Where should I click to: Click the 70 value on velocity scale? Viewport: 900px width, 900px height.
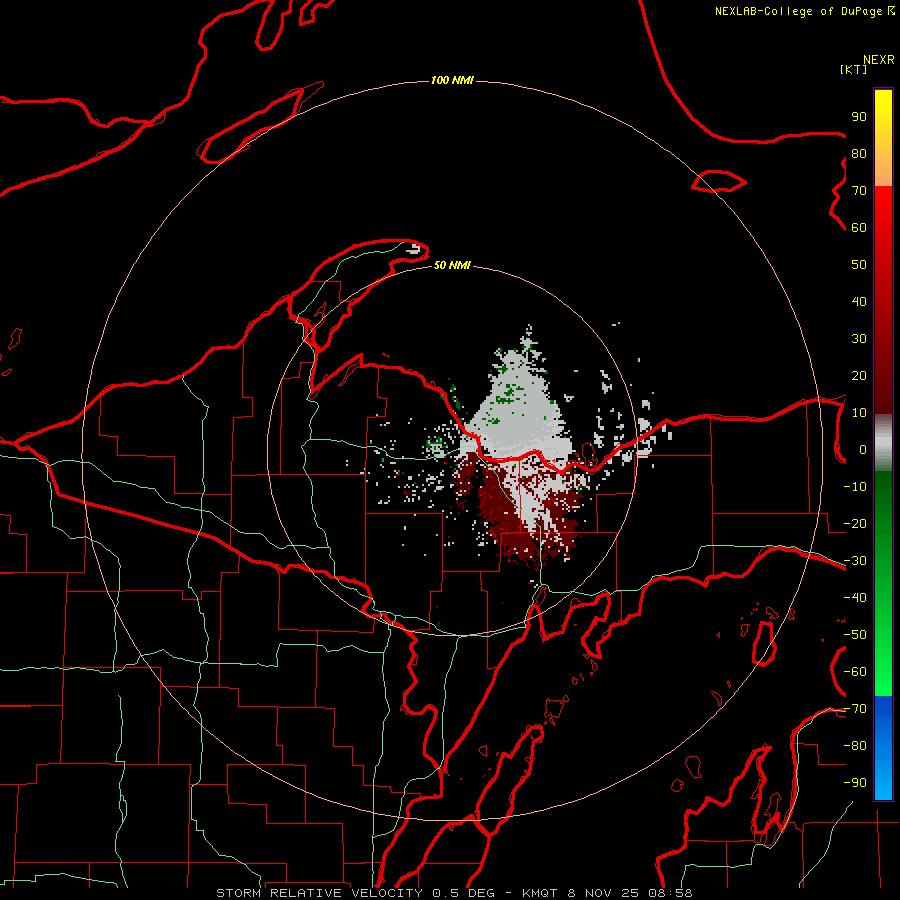859,191
